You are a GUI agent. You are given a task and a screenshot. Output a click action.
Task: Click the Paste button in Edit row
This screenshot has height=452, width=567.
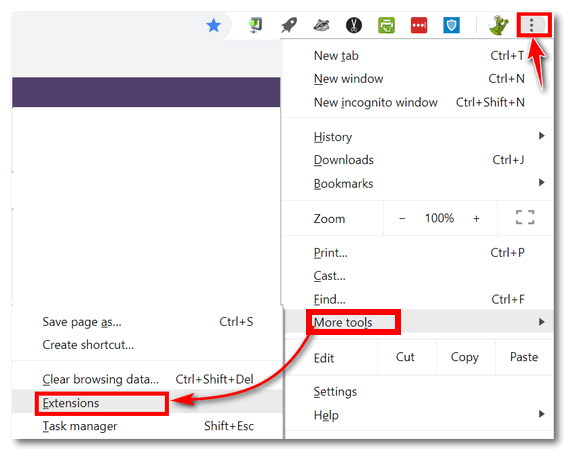pos(524,357)
